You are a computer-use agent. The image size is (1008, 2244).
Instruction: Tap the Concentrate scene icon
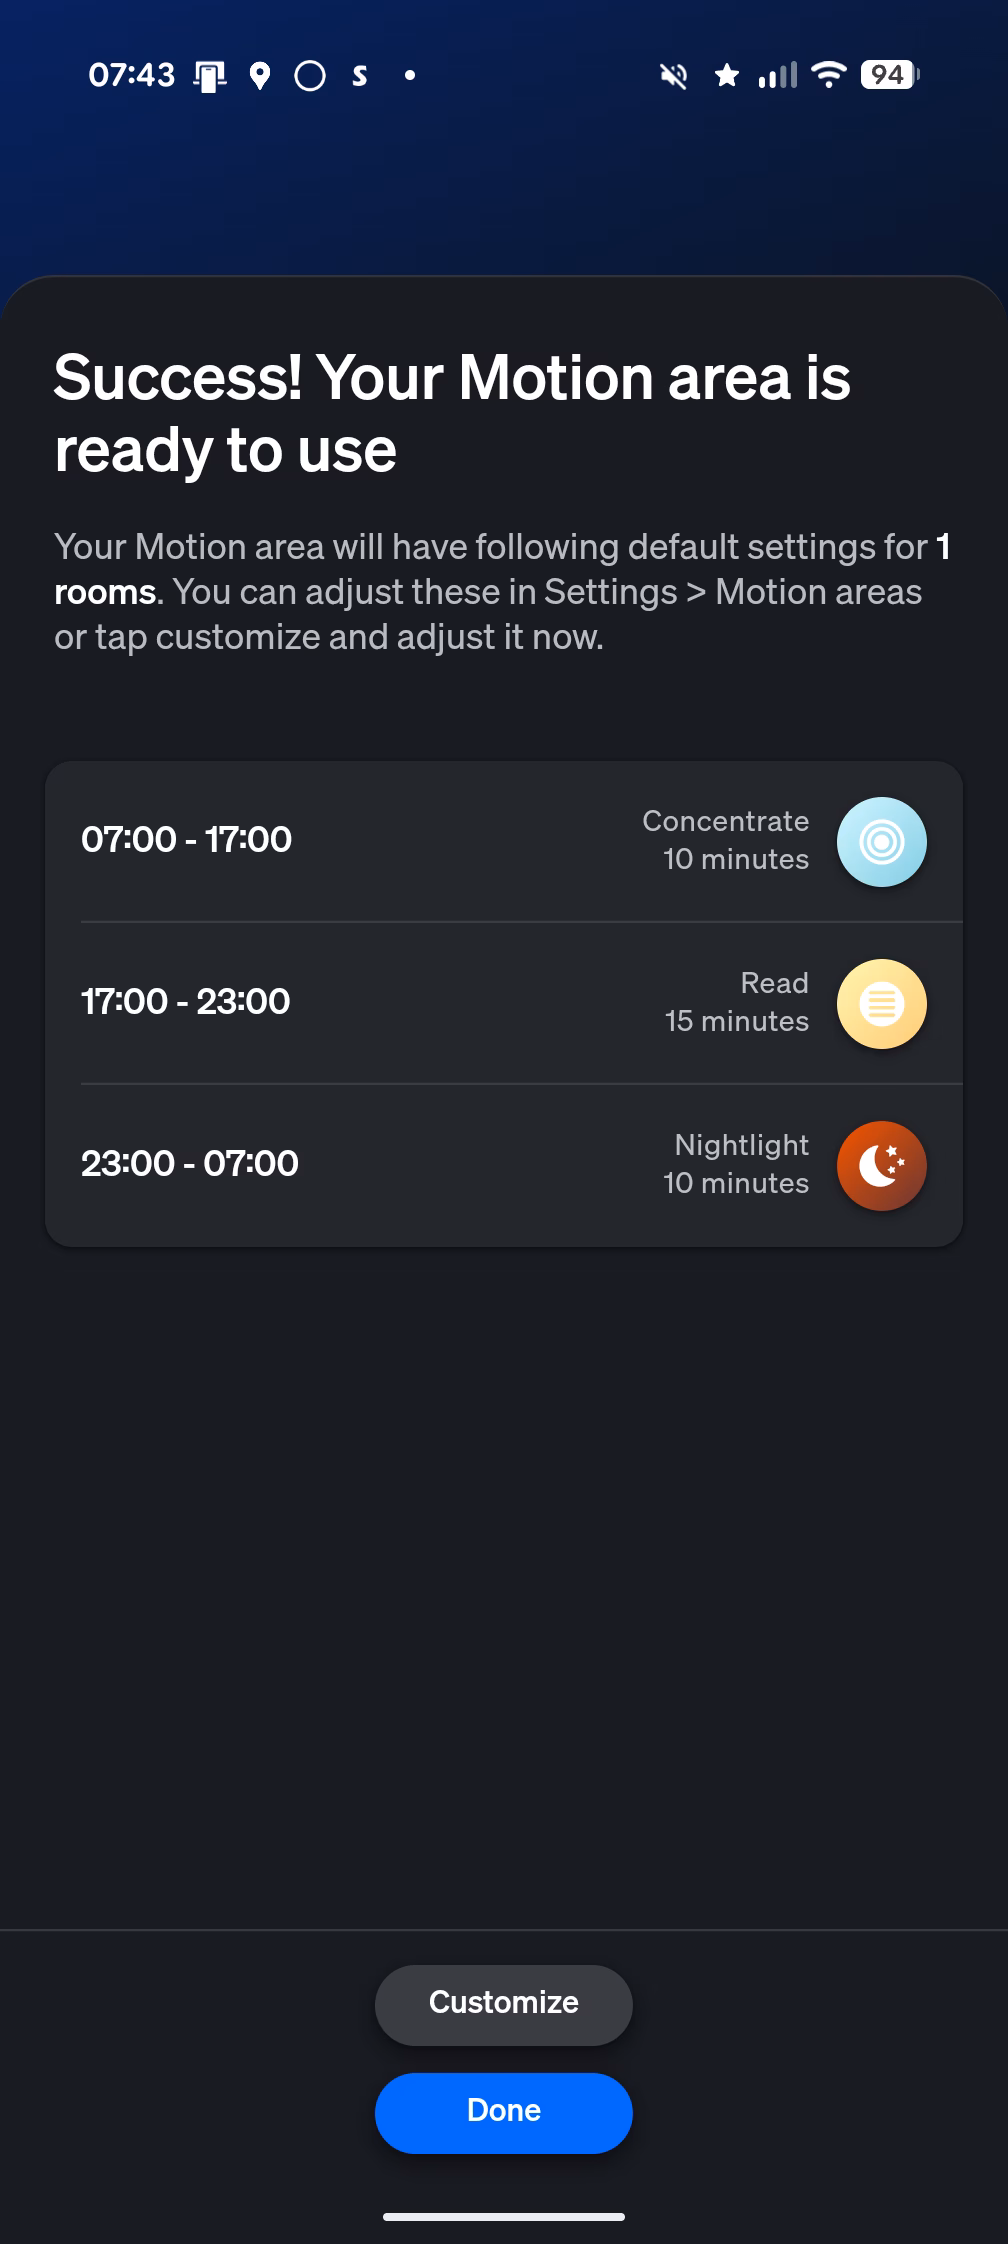tap(881, 842)
